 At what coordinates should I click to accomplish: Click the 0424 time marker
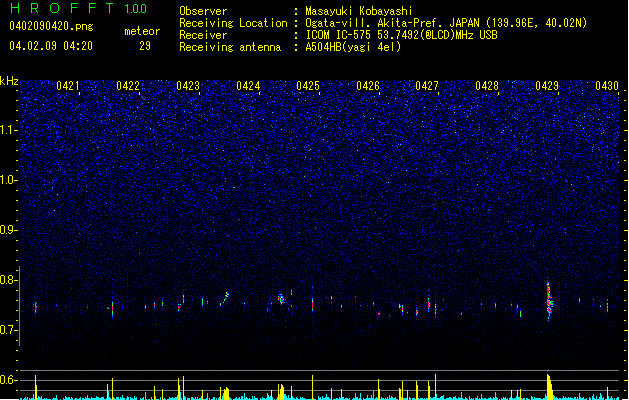pos(248,86)
